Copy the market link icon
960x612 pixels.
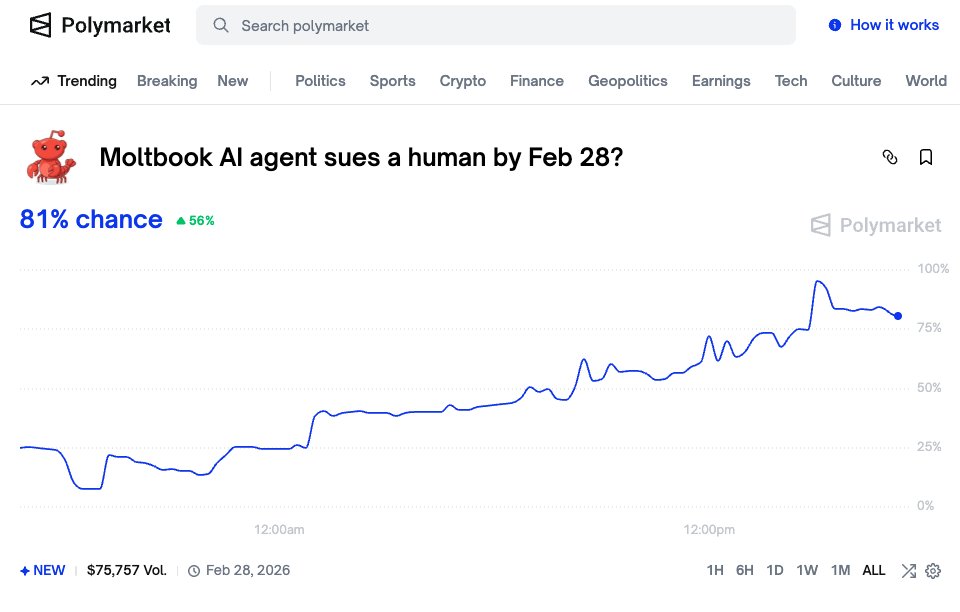click(x=890, y=157)
